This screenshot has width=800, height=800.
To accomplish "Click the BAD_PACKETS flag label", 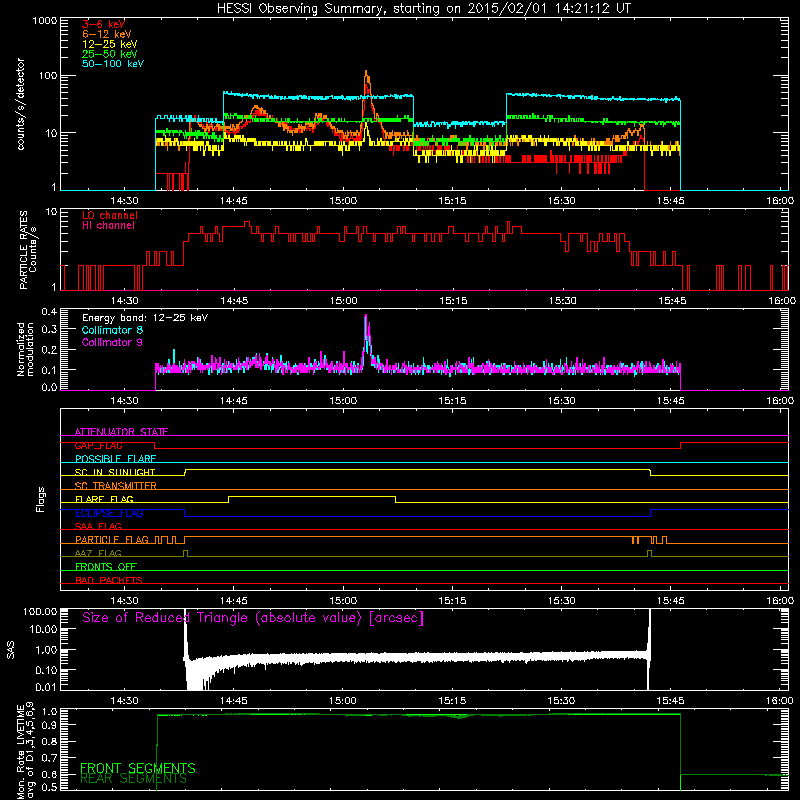I will pos(109,580).
